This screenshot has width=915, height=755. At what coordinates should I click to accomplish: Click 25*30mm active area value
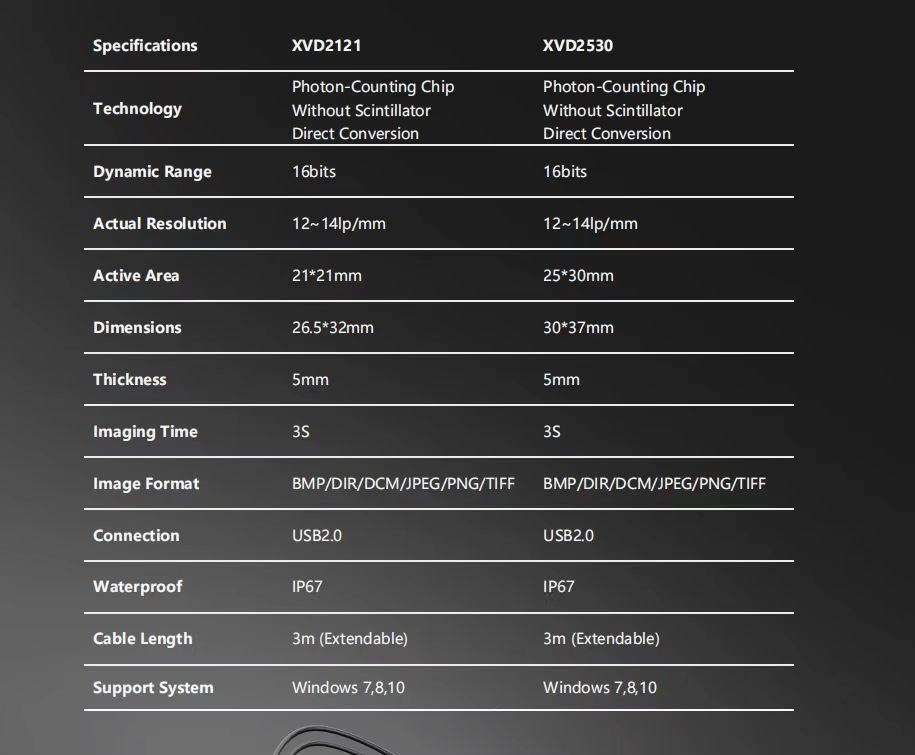tap(578, 275)
